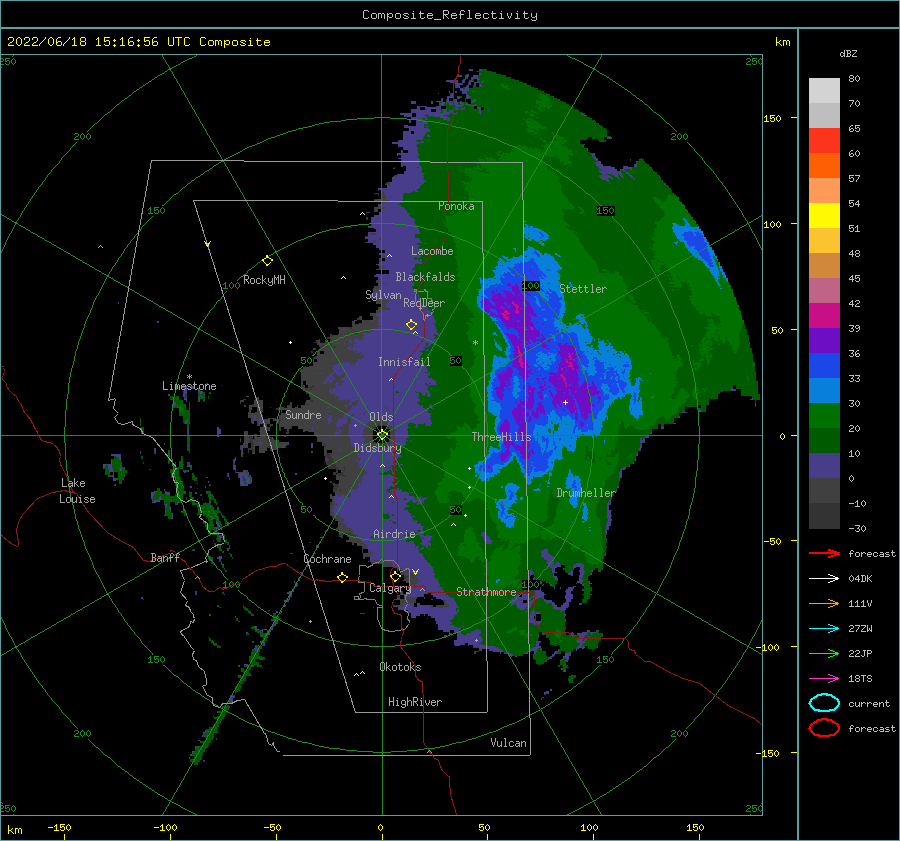Image resolution: width=900 pixels, height=841 pixels.
Task: Click the light blue swatch between 33 and 30
Action: [x=824, y=390]
